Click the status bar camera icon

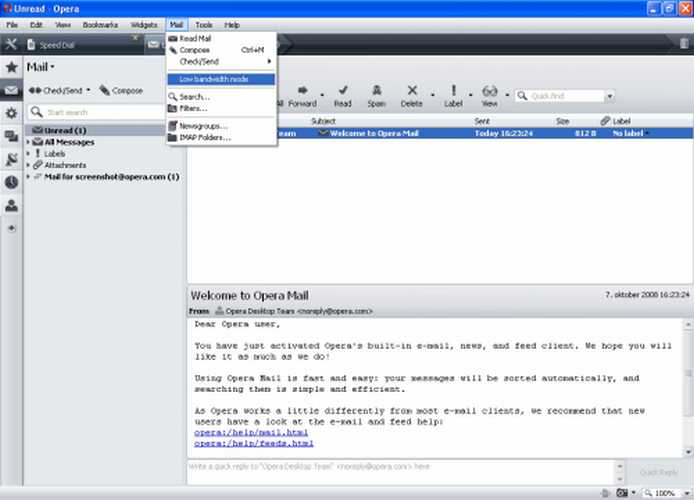[x=622, y=493]
